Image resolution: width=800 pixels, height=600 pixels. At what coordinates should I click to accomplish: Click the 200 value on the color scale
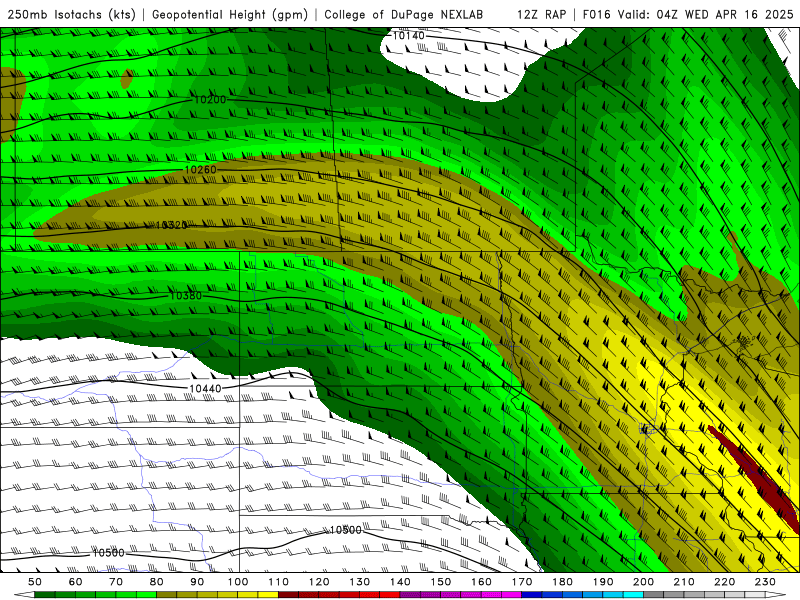point(643,582)
